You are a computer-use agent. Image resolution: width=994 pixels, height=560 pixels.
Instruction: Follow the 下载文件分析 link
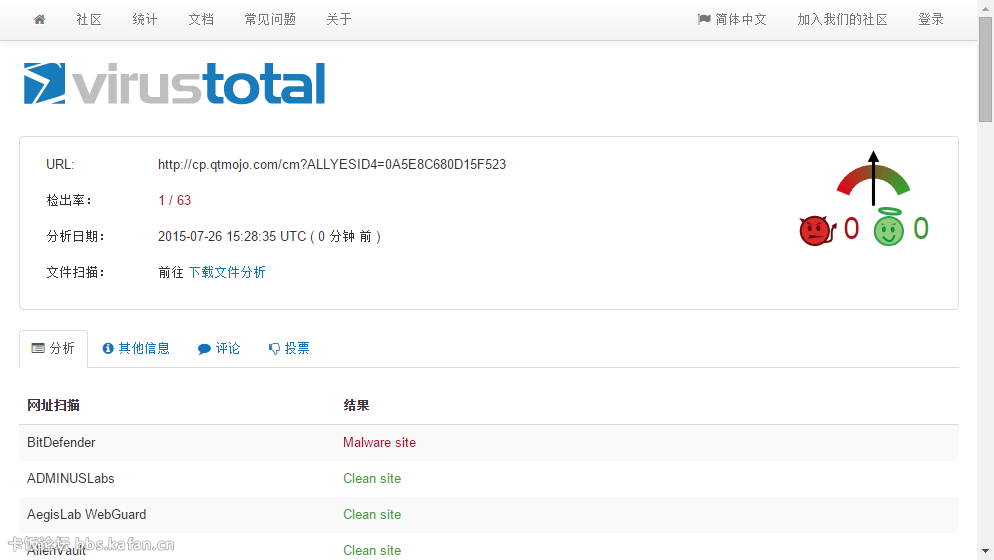point(227,272)
